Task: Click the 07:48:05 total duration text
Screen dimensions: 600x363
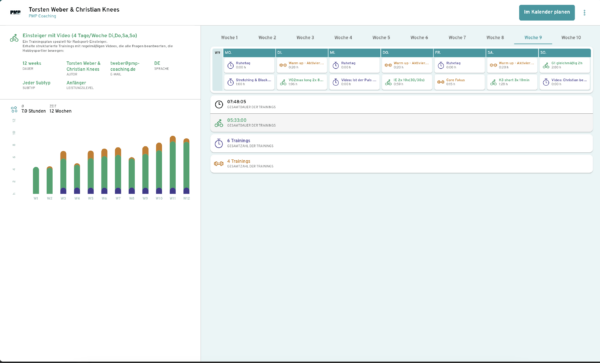Action: coord(236,102)
